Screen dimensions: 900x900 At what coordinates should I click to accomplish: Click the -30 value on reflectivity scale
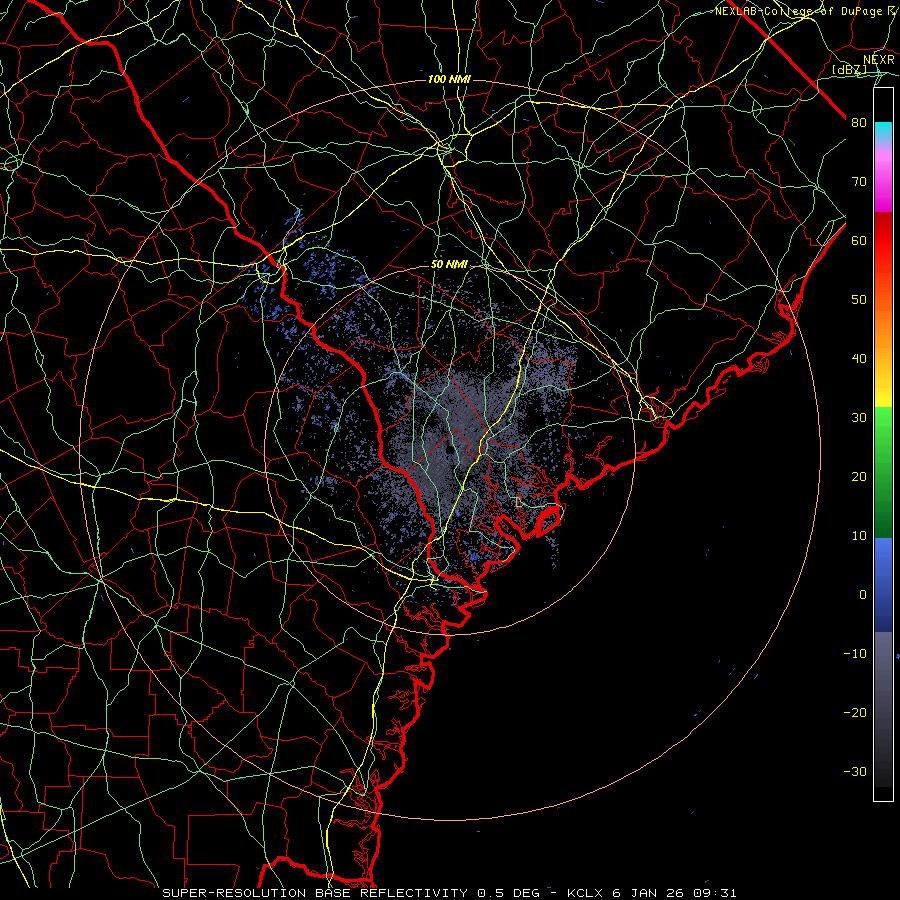tap(855, 771)
